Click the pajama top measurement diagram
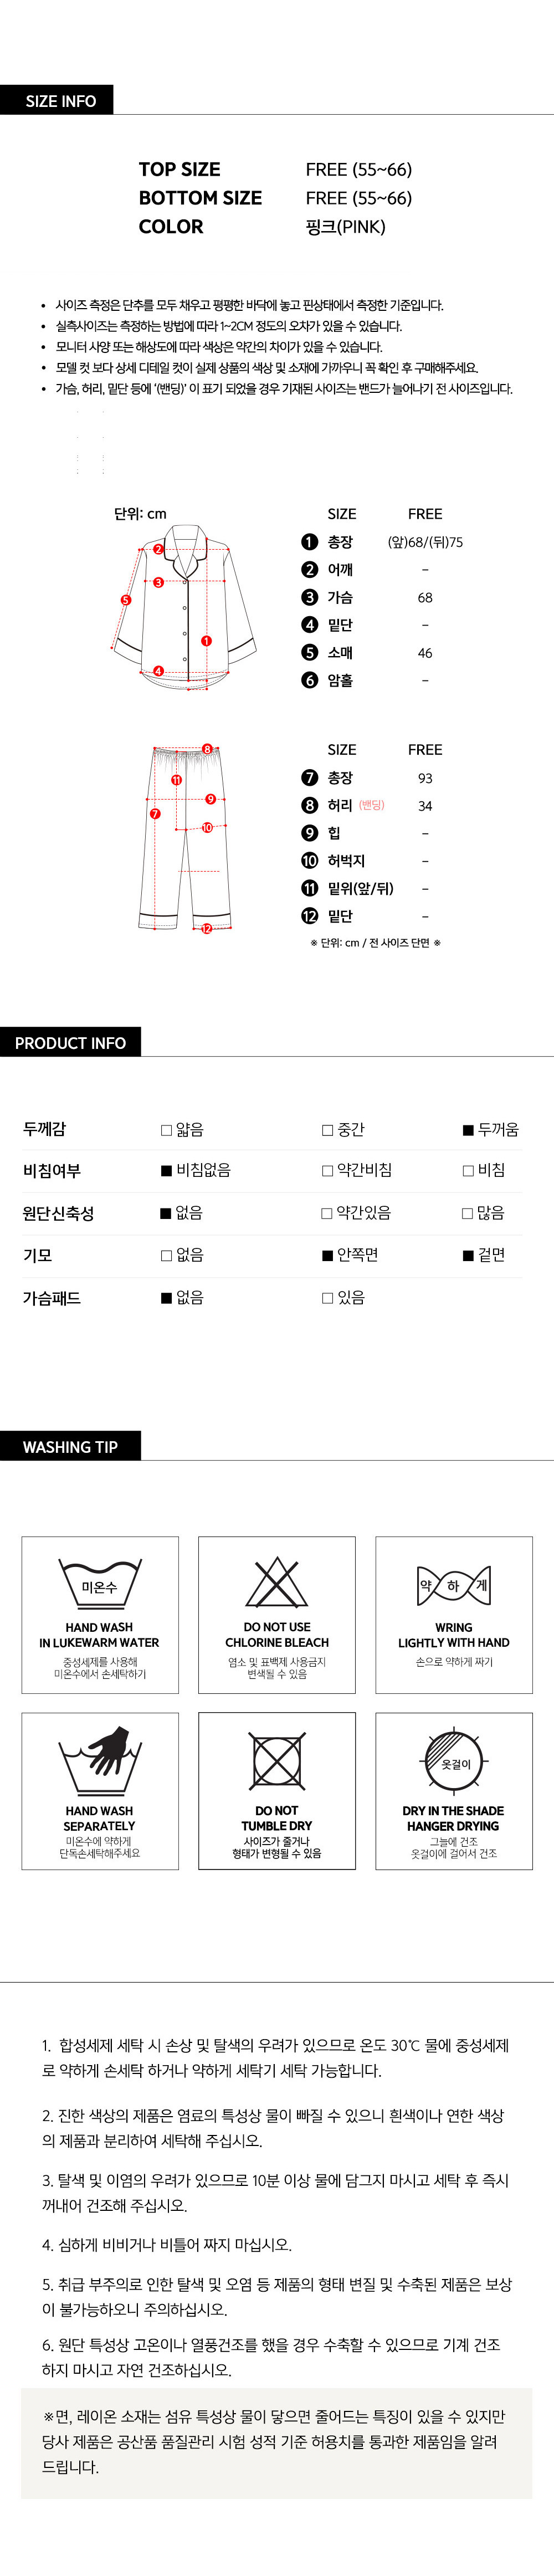554x2576 pixels. coord(184,606)
